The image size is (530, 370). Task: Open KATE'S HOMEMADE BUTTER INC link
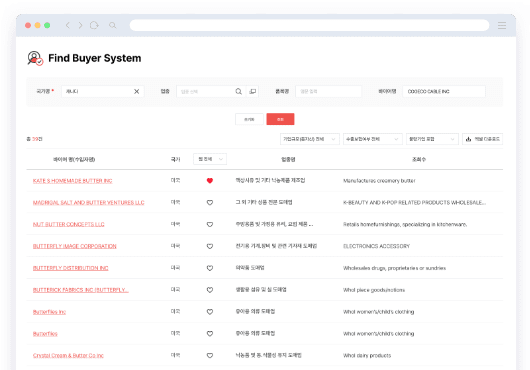coord(72,181)
